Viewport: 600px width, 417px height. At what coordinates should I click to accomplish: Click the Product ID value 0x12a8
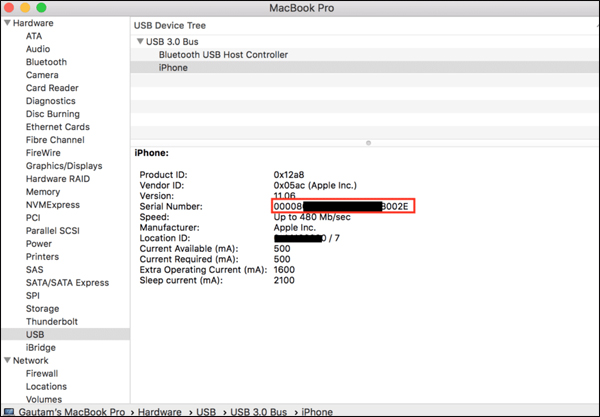click(289, 175)
